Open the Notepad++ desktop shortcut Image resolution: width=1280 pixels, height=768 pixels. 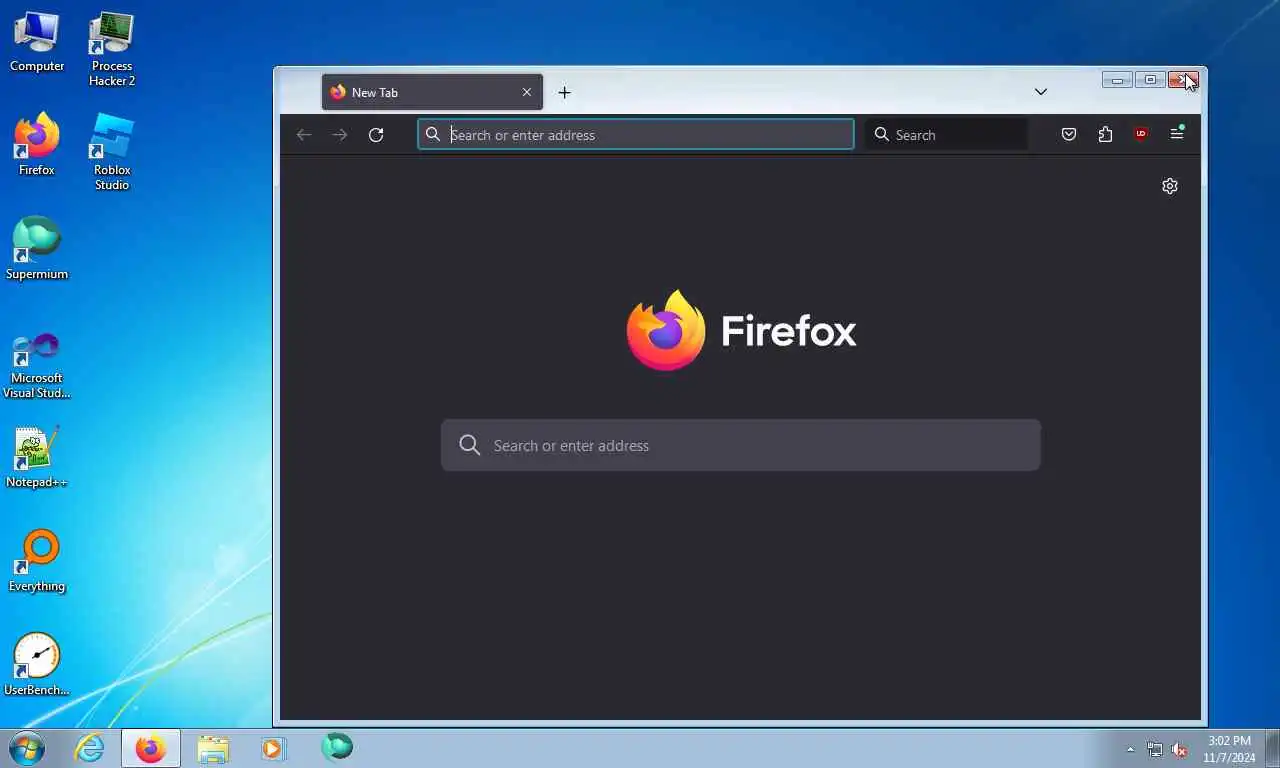[x=37, y=458]
